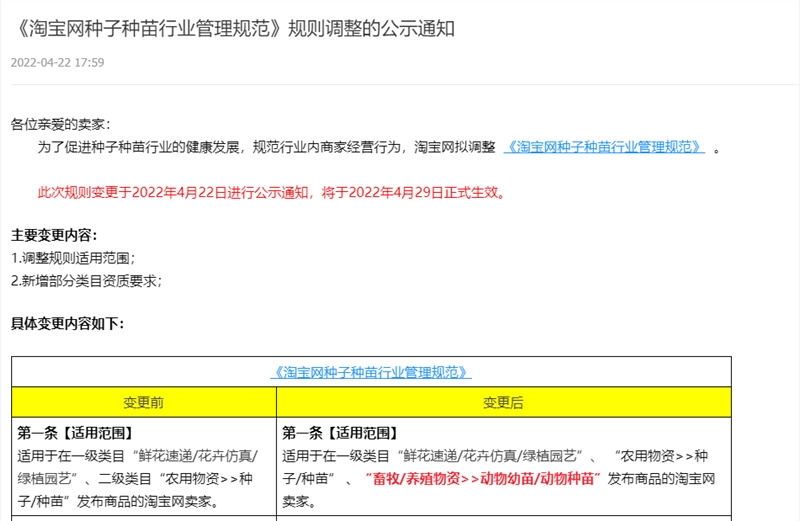Screen dimensions: 800x521
Task: Open the 淘宝网种子种苗行业管理规范 link in the table header
Action: pos(371,372)
